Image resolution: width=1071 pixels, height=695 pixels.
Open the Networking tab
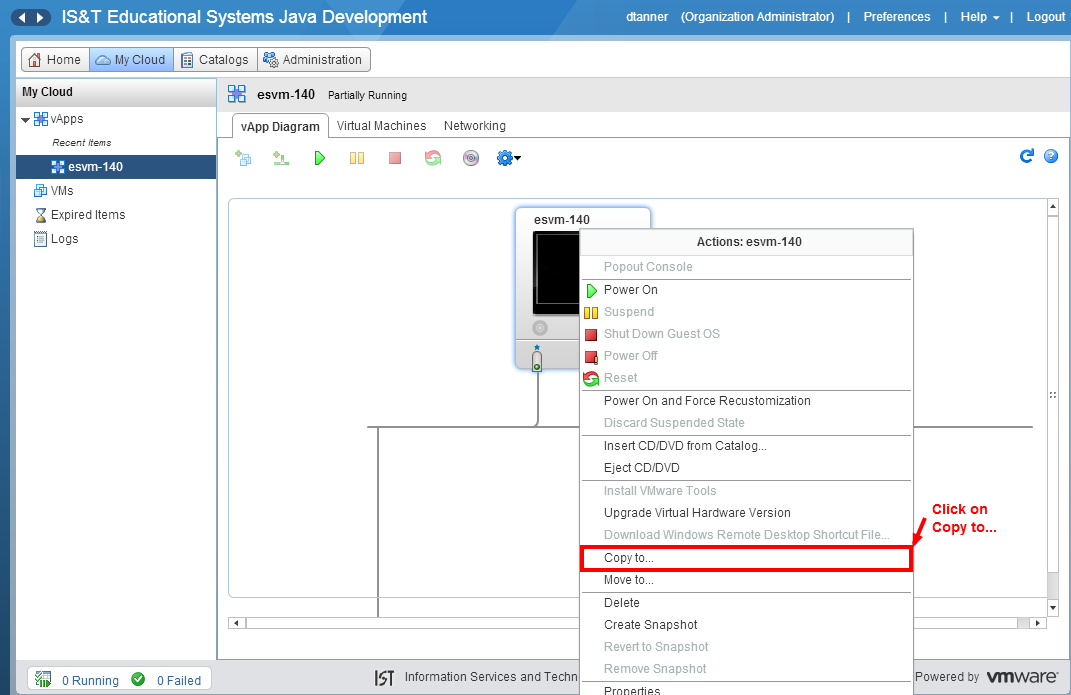475,126
